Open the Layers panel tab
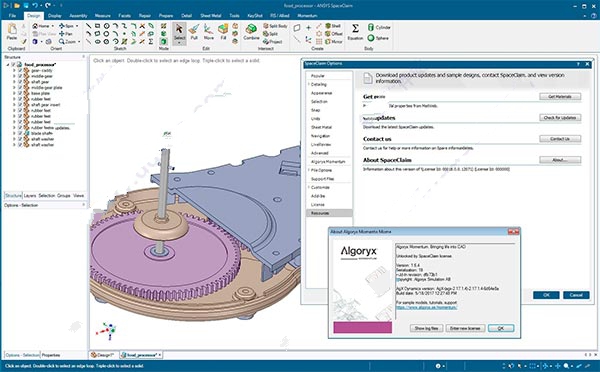 click(x=29, y=196)
